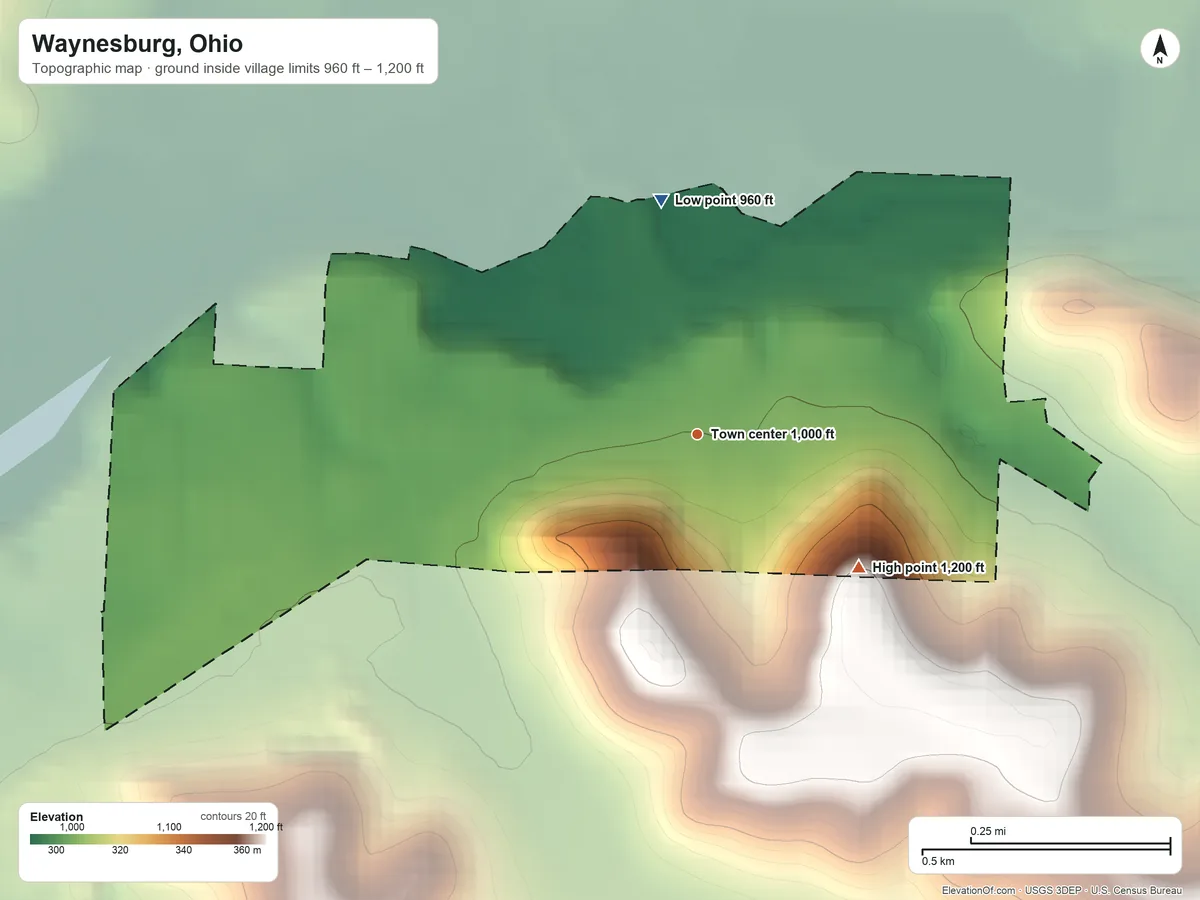Click the '0.25 mi' scale bar label
The height and width of the screenshot is (900, 1200).
988,831
